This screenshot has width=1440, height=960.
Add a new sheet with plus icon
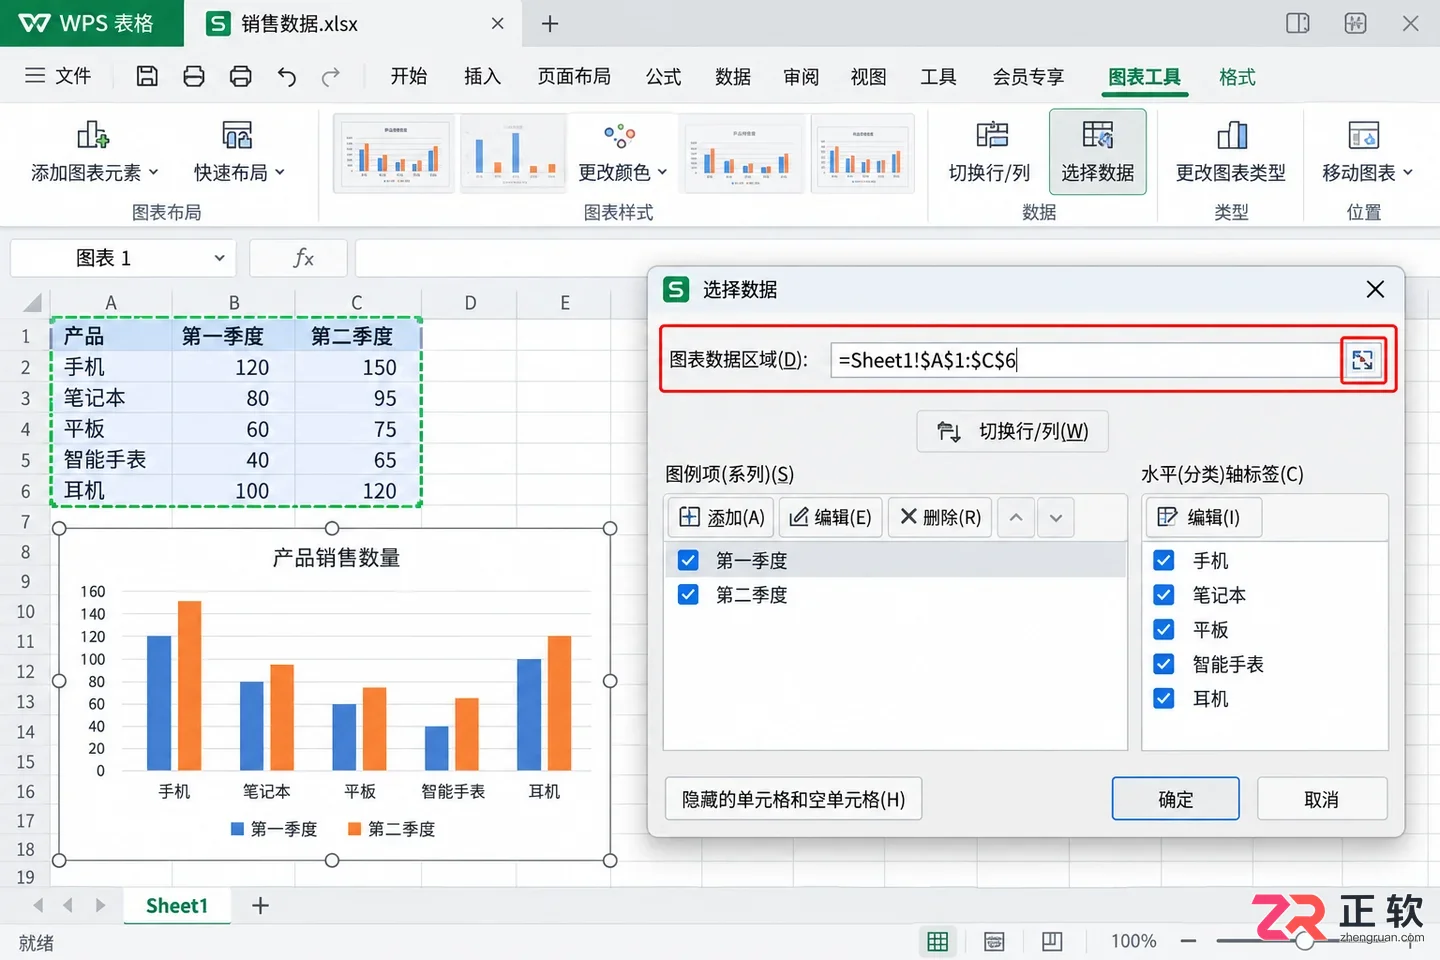click(x=260, y=905)
